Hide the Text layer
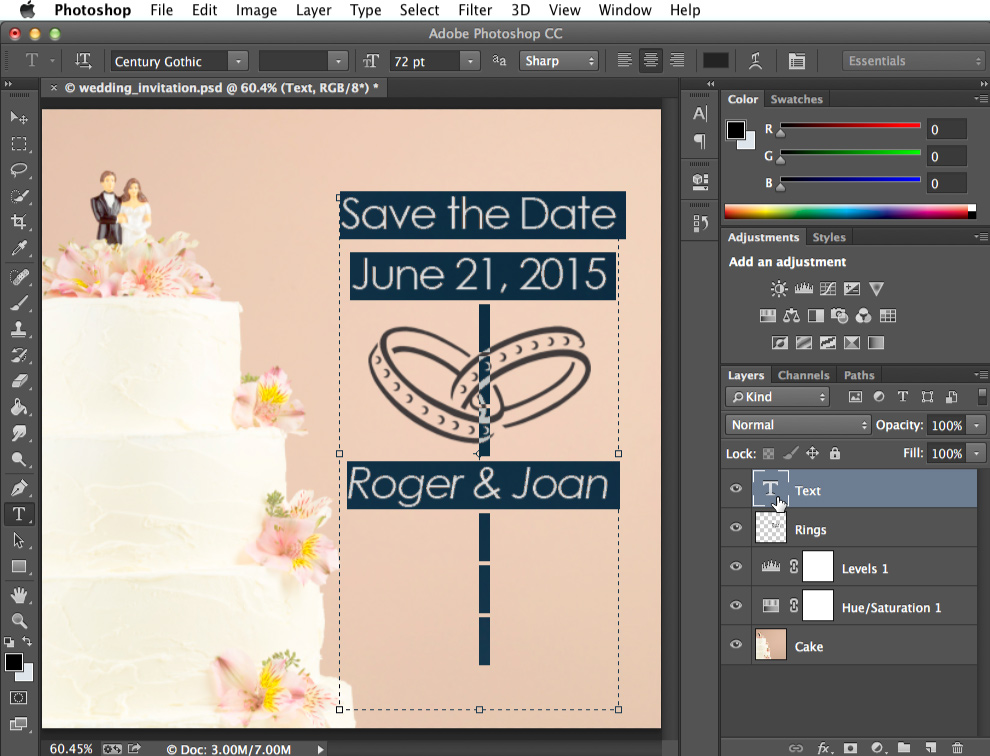Screen dimensions: 990x756 (735, 490)
